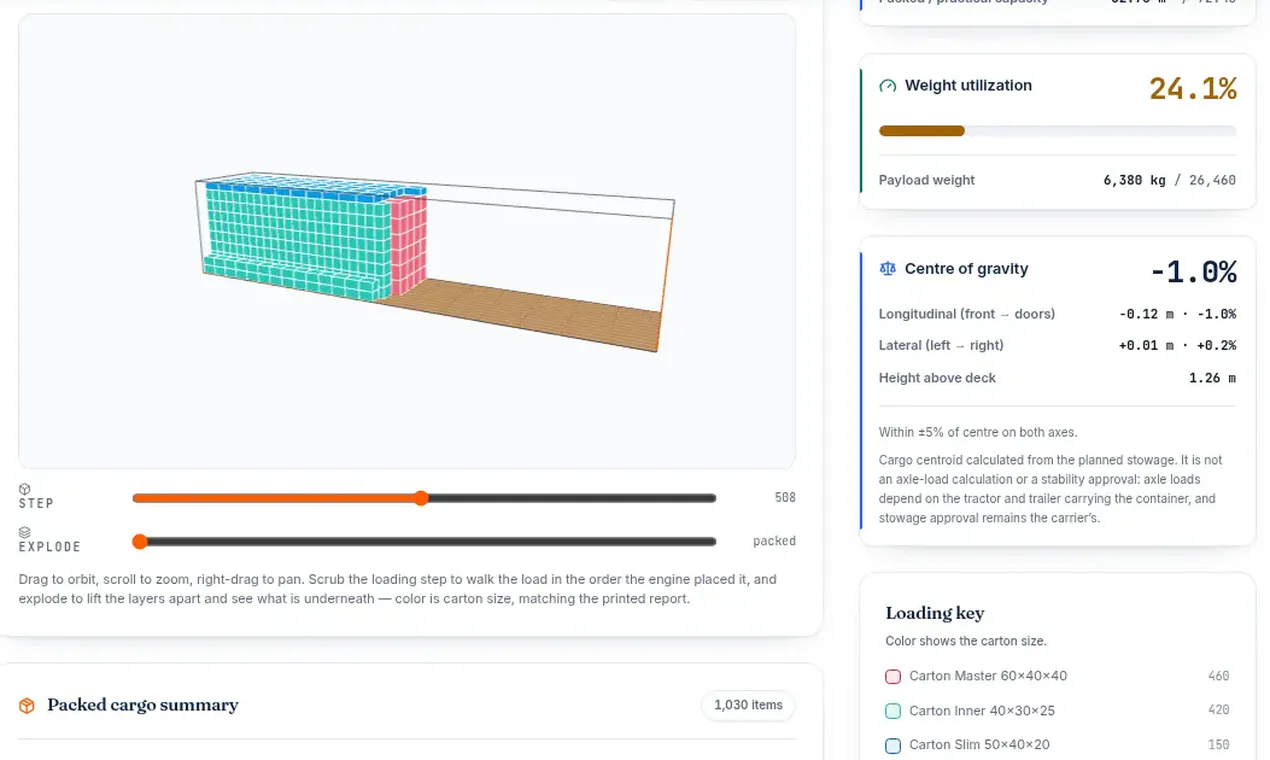Click 'Within ±5% of centre on both axes.' note

click(x=978, y=433)
